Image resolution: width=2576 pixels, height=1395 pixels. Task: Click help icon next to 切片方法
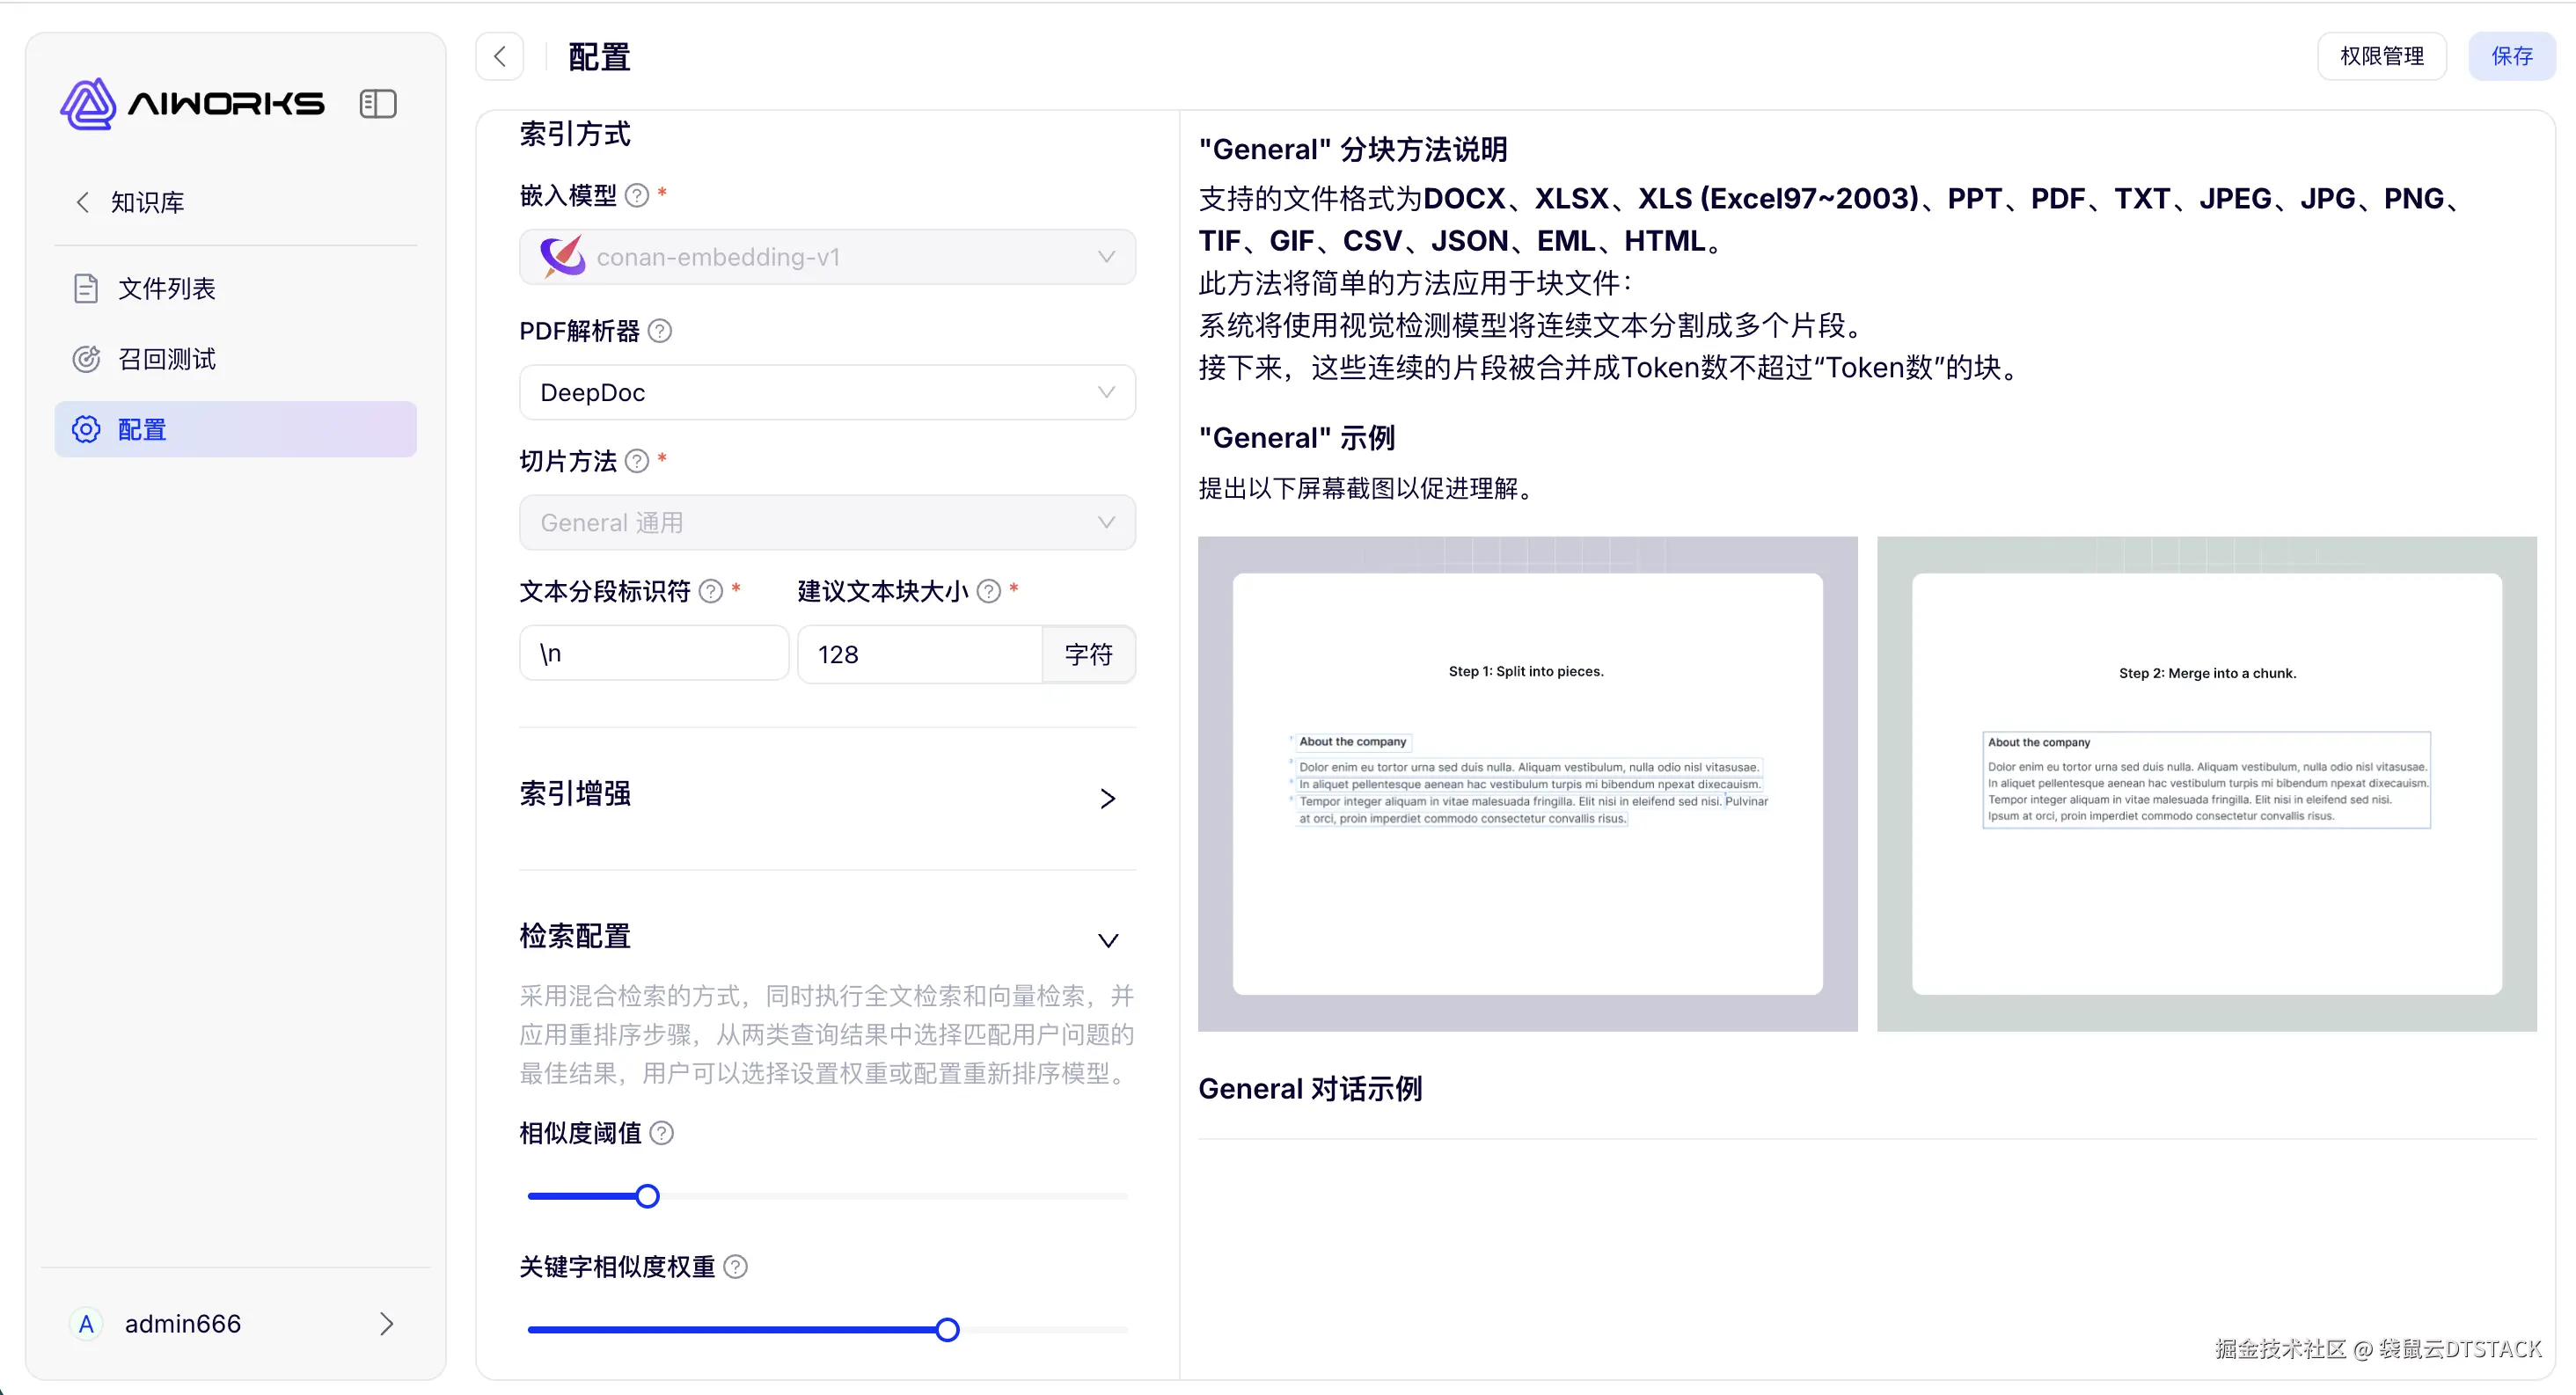(x=637, y=461)
